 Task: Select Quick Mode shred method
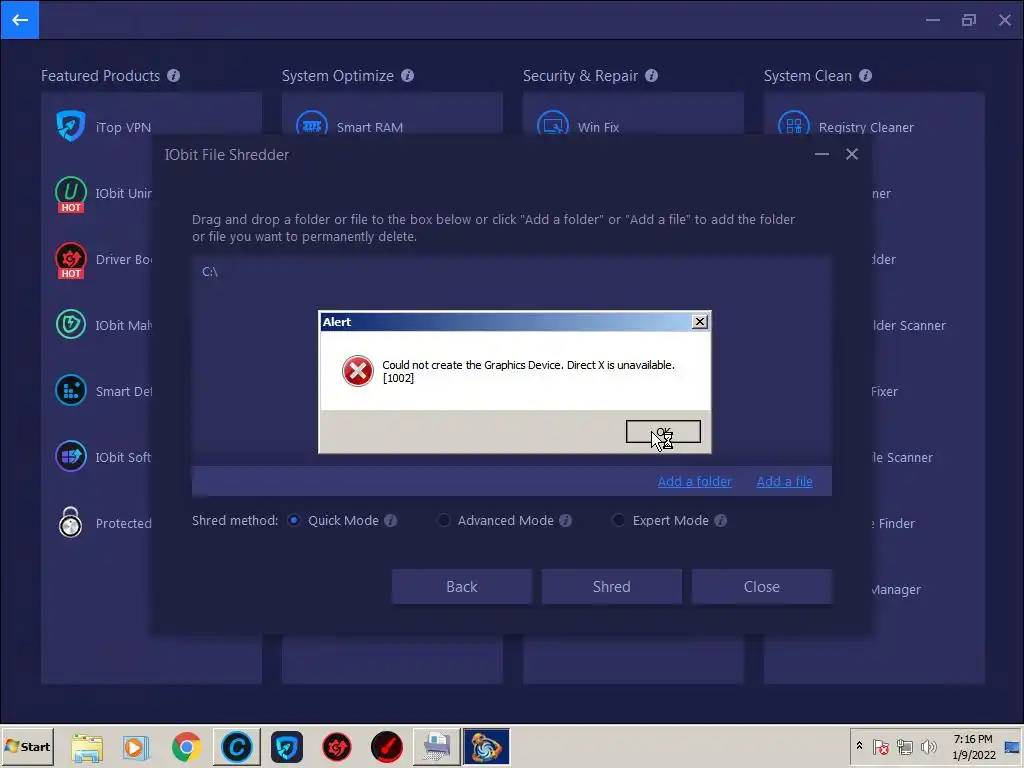pyautogui.click(x=294, y=520)
